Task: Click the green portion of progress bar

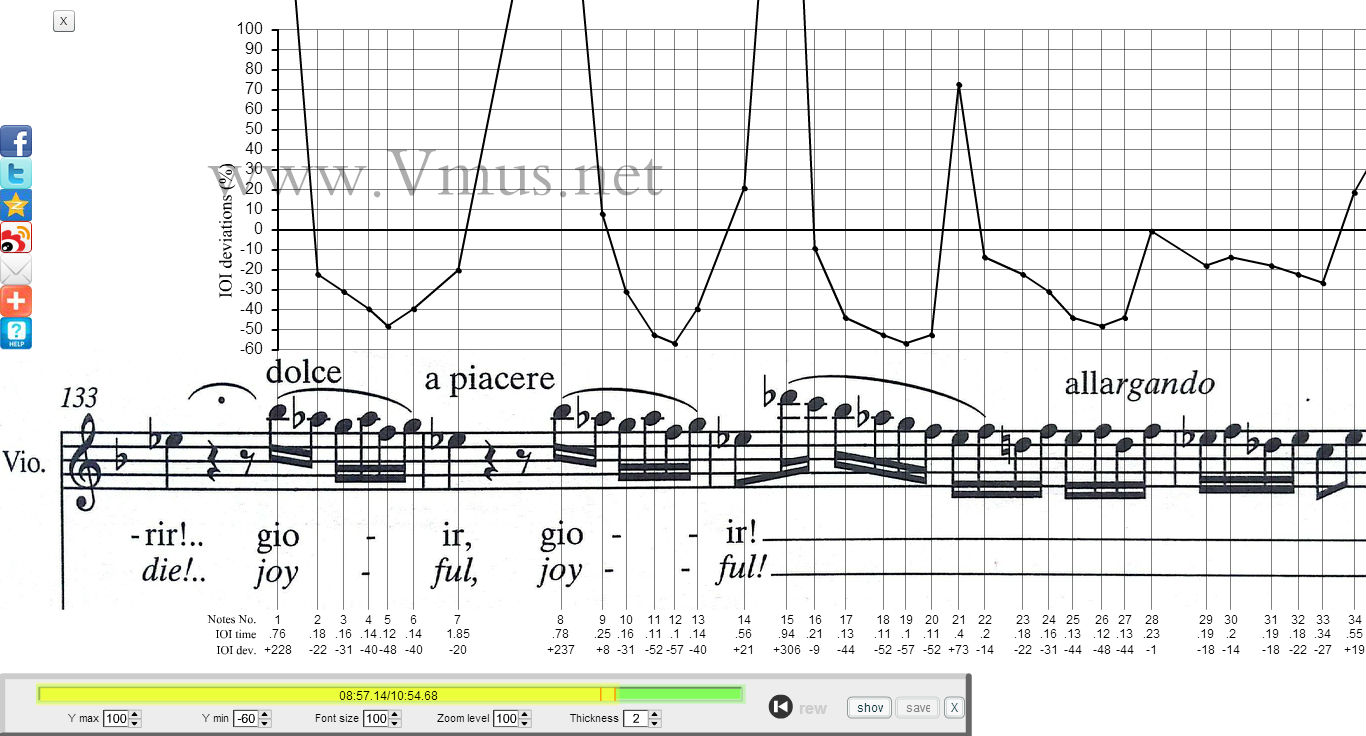Action: tap(680, 694)
